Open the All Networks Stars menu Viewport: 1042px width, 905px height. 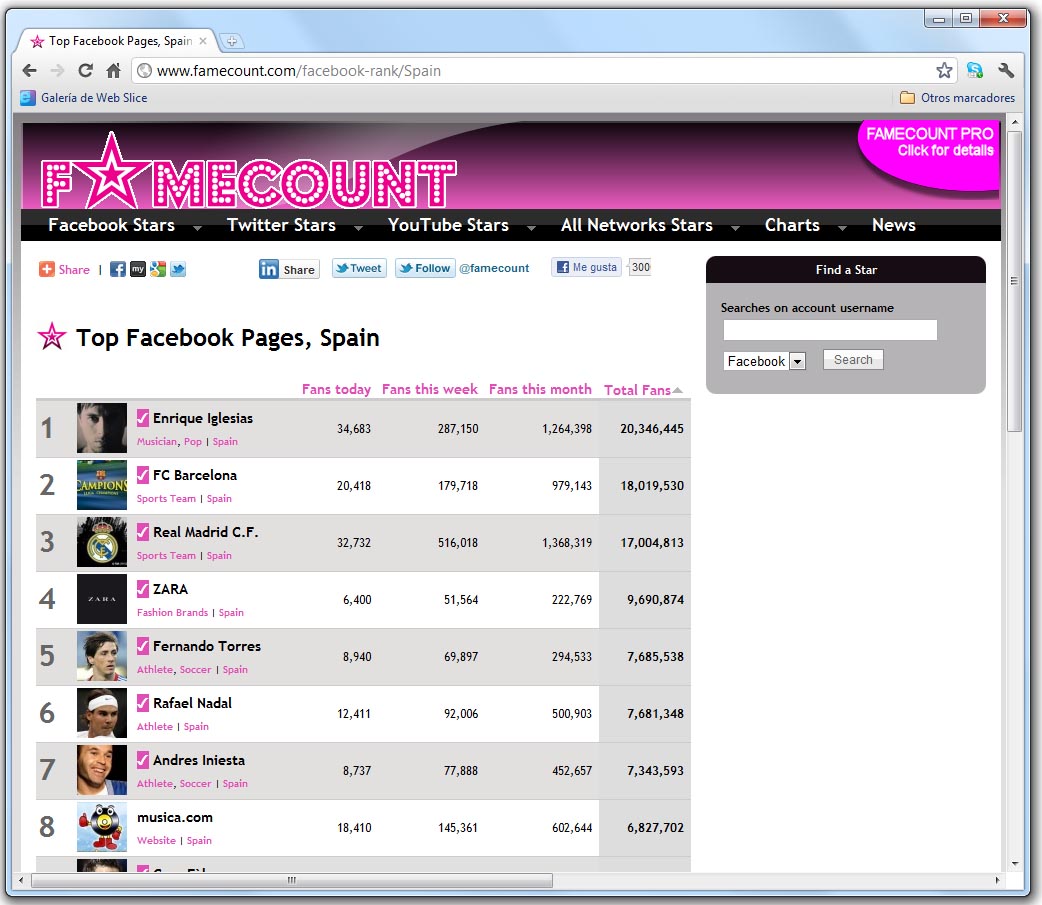(637, 225)
